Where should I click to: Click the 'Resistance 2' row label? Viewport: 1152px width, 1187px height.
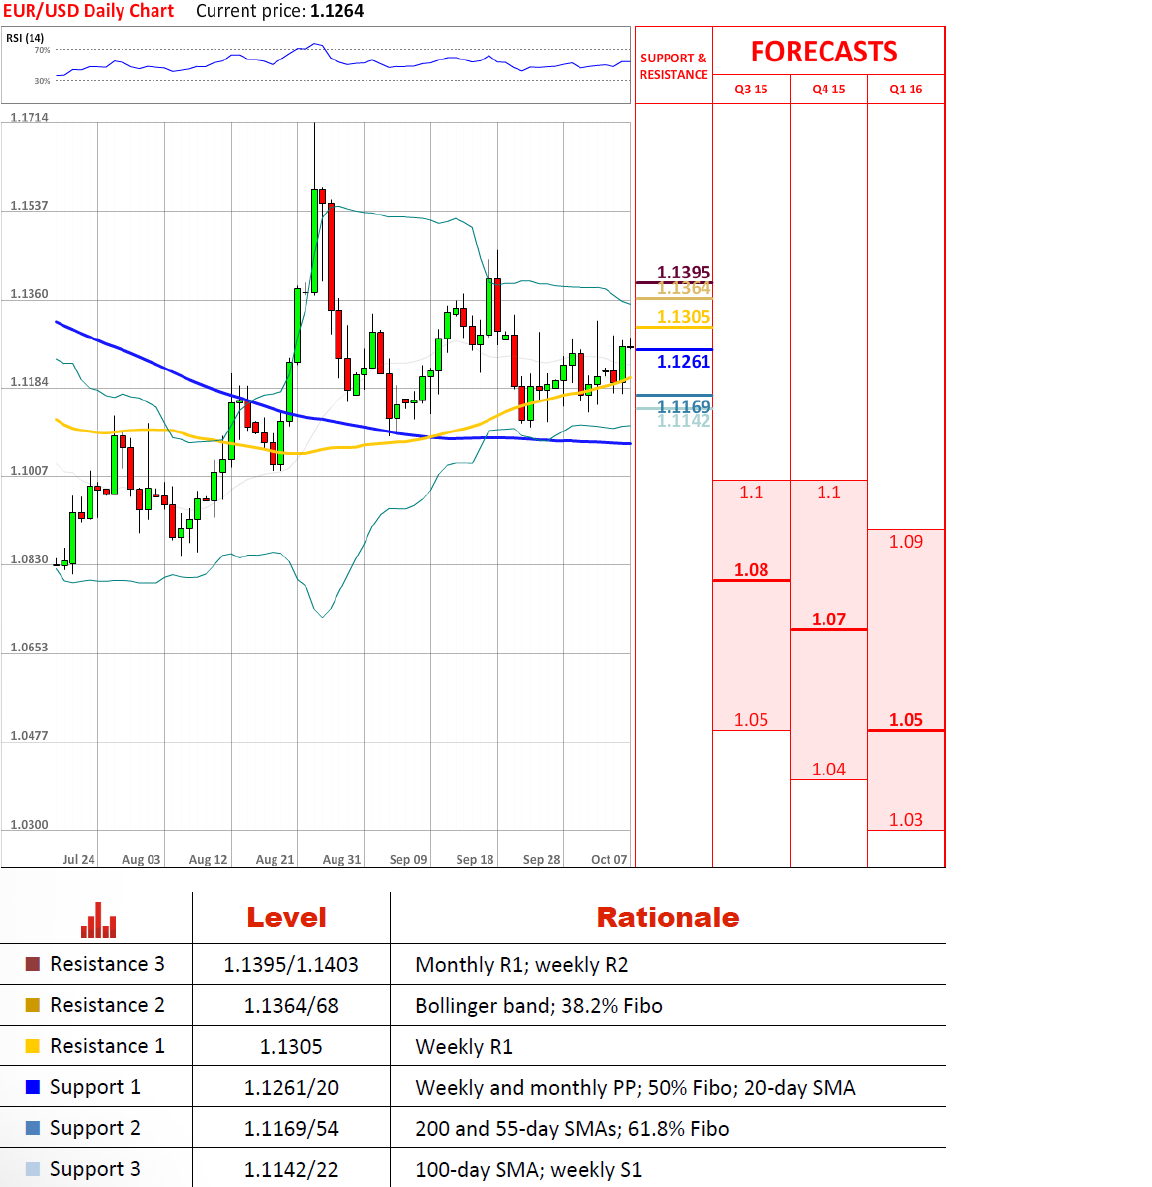pyautogui.click(x=107, y=1005)
